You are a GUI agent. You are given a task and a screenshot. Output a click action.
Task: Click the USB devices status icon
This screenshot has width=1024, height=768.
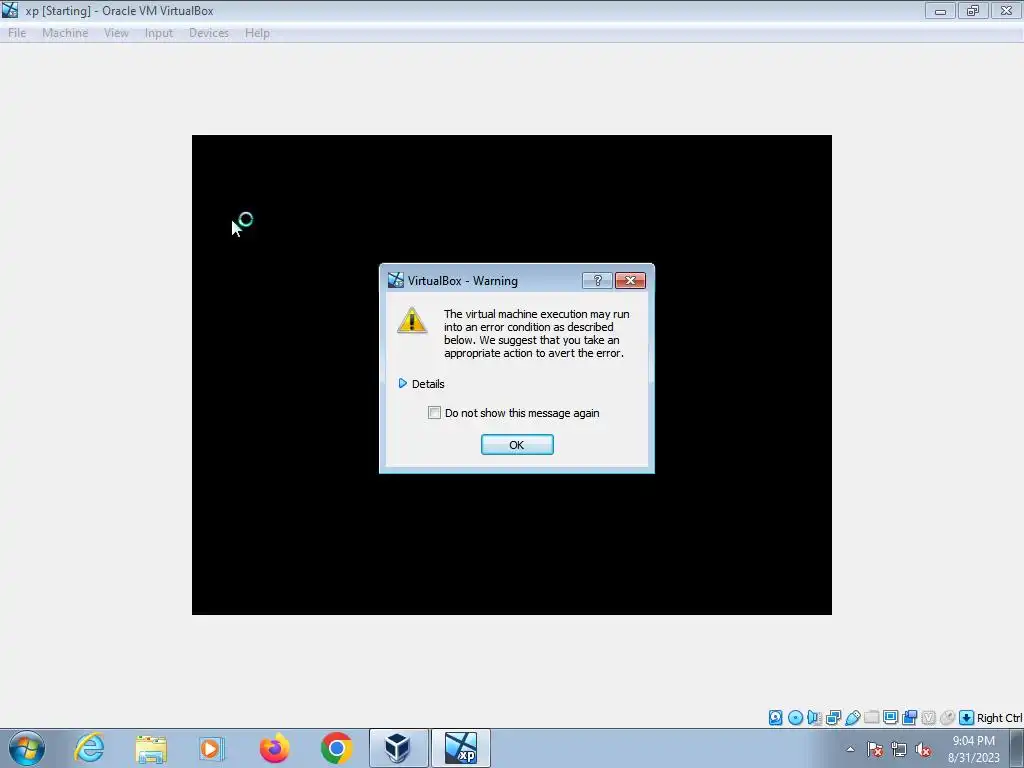(852, 718)
